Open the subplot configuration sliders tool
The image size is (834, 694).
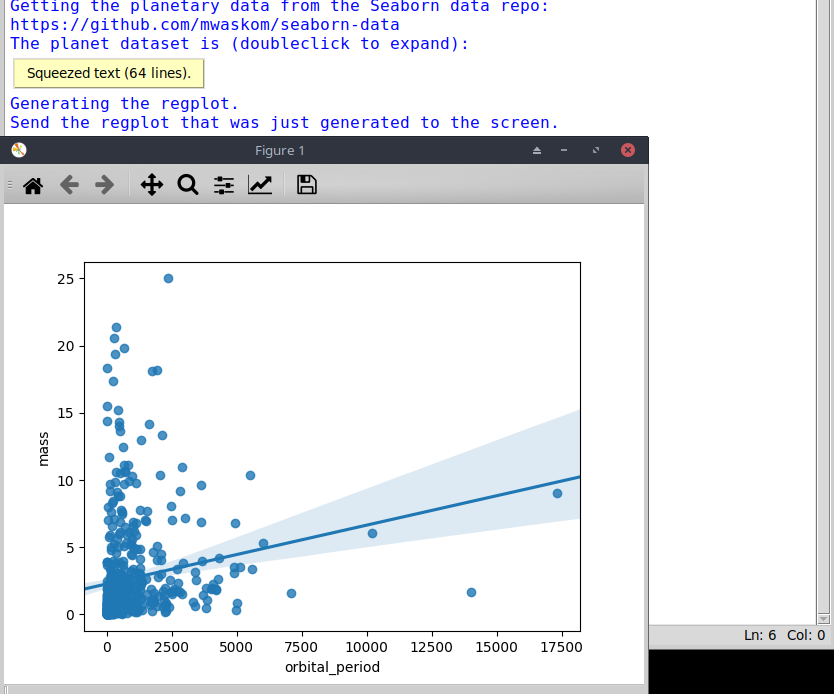223,185
